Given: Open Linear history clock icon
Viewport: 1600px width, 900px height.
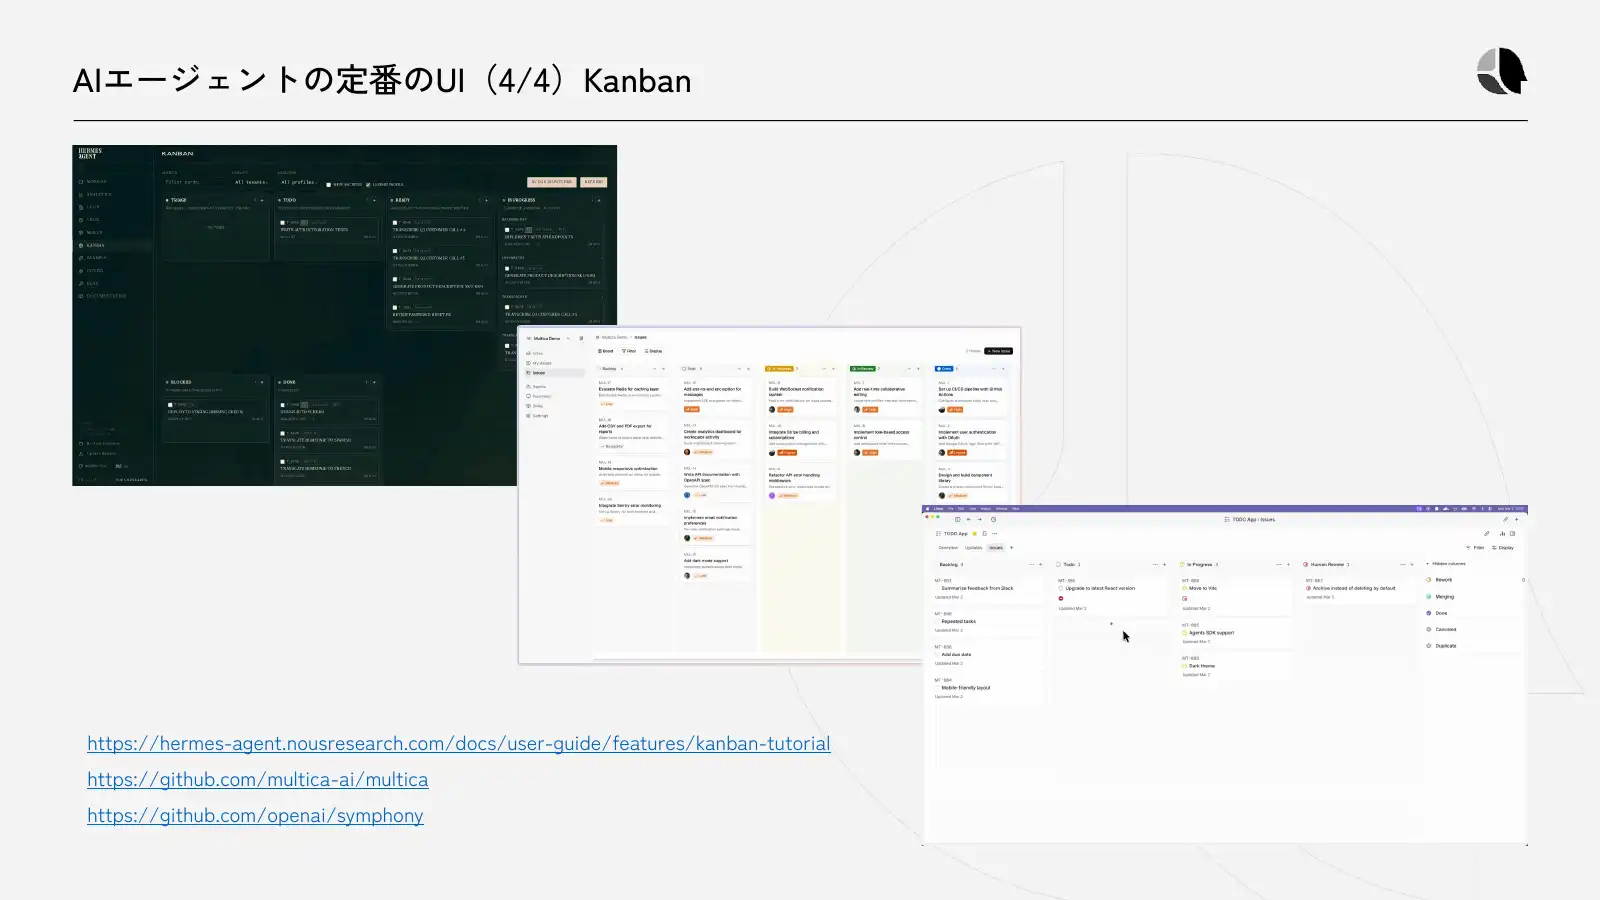Looking at the screenshot, I should (993, 519).
